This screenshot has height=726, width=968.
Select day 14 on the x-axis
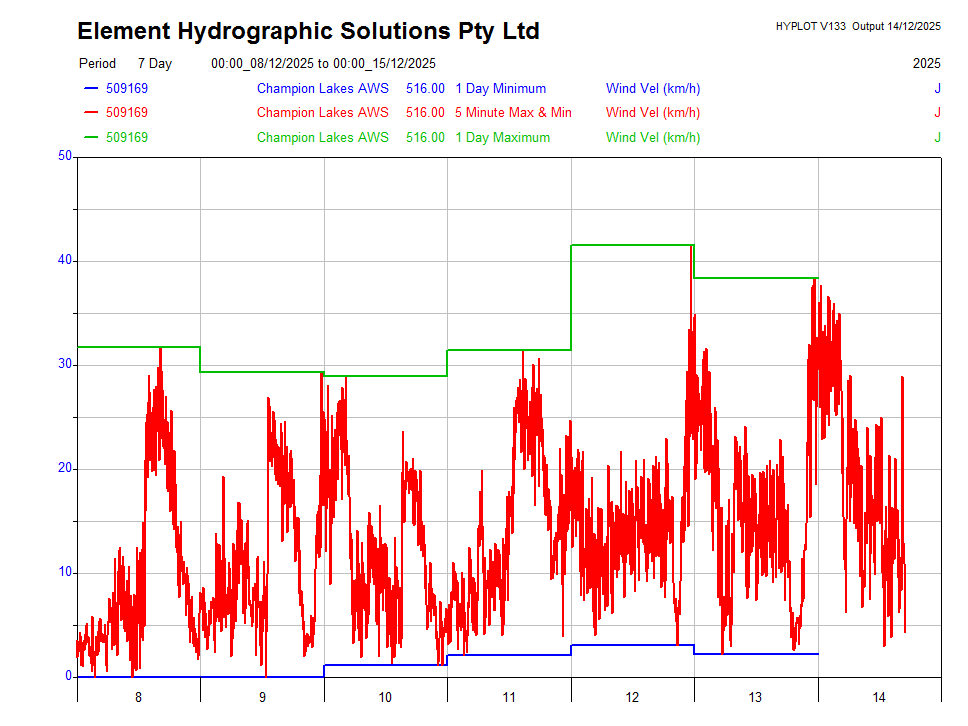[879, 698]
